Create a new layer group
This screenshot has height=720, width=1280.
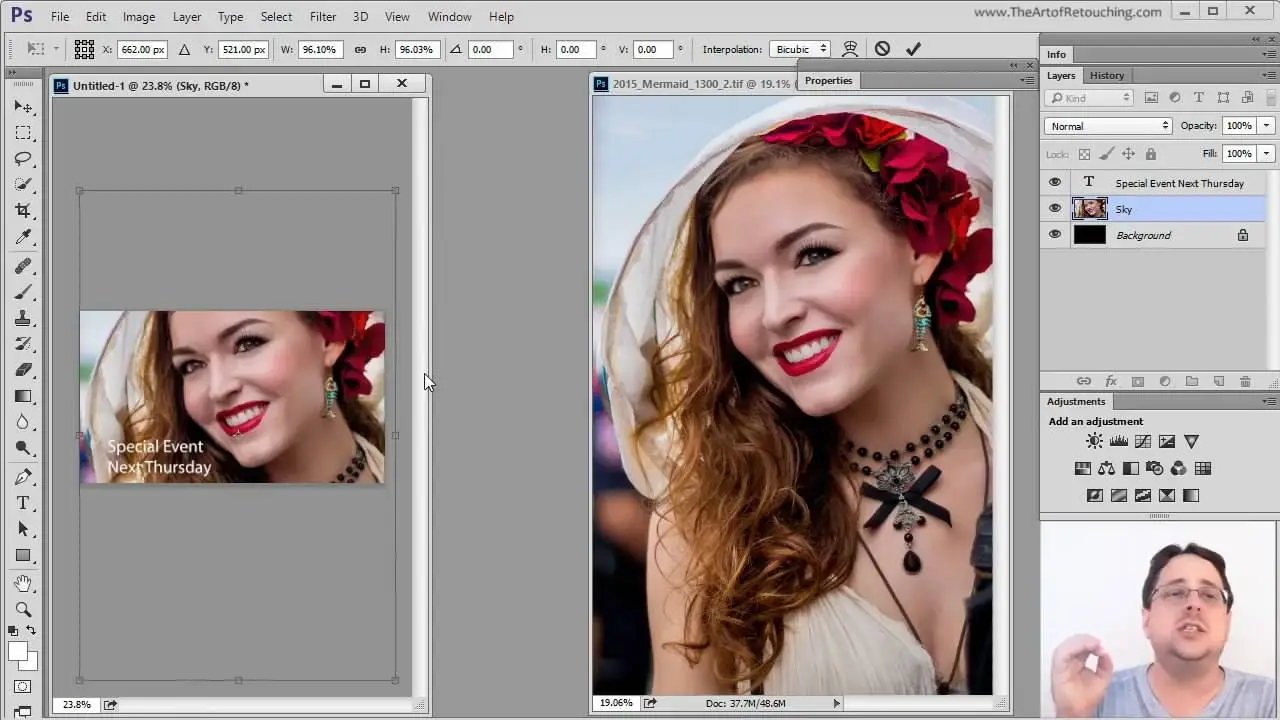(x=1191, y=381)
